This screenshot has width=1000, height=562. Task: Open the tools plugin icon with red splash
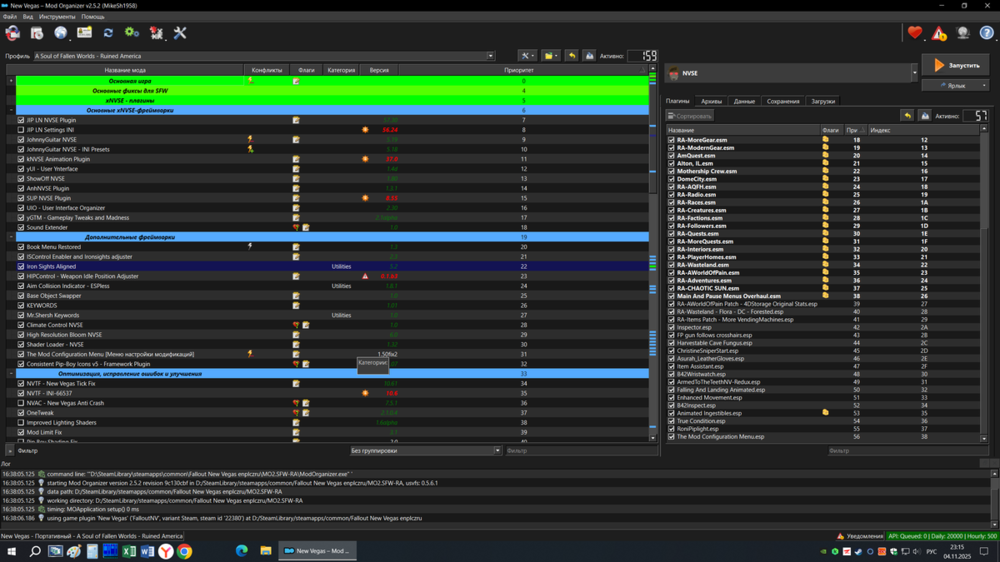(x=156, y=33)
